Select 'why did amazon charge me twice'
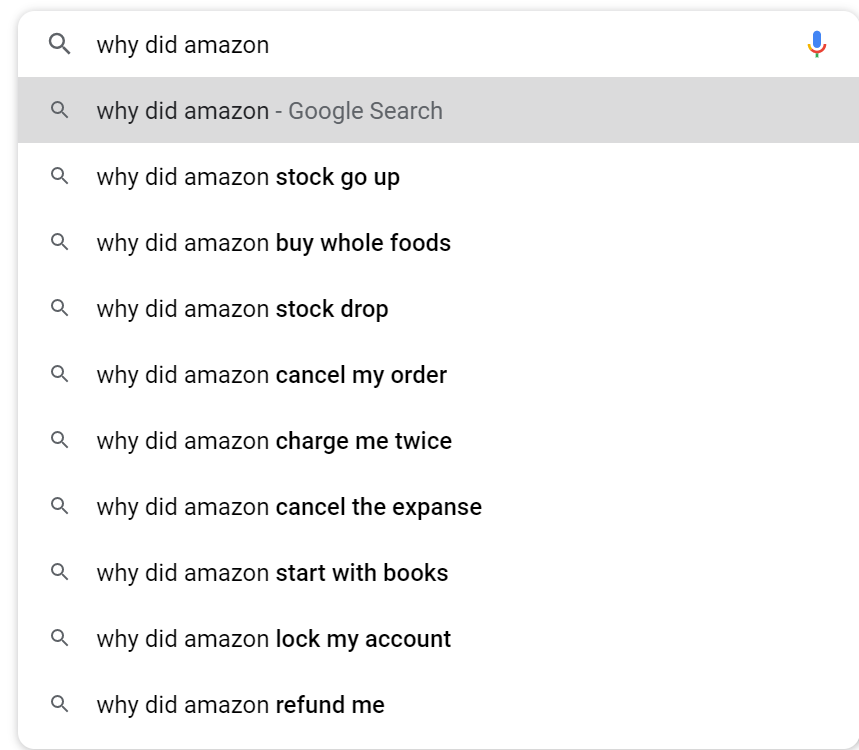The image size is (859, 750). (438, 440)
